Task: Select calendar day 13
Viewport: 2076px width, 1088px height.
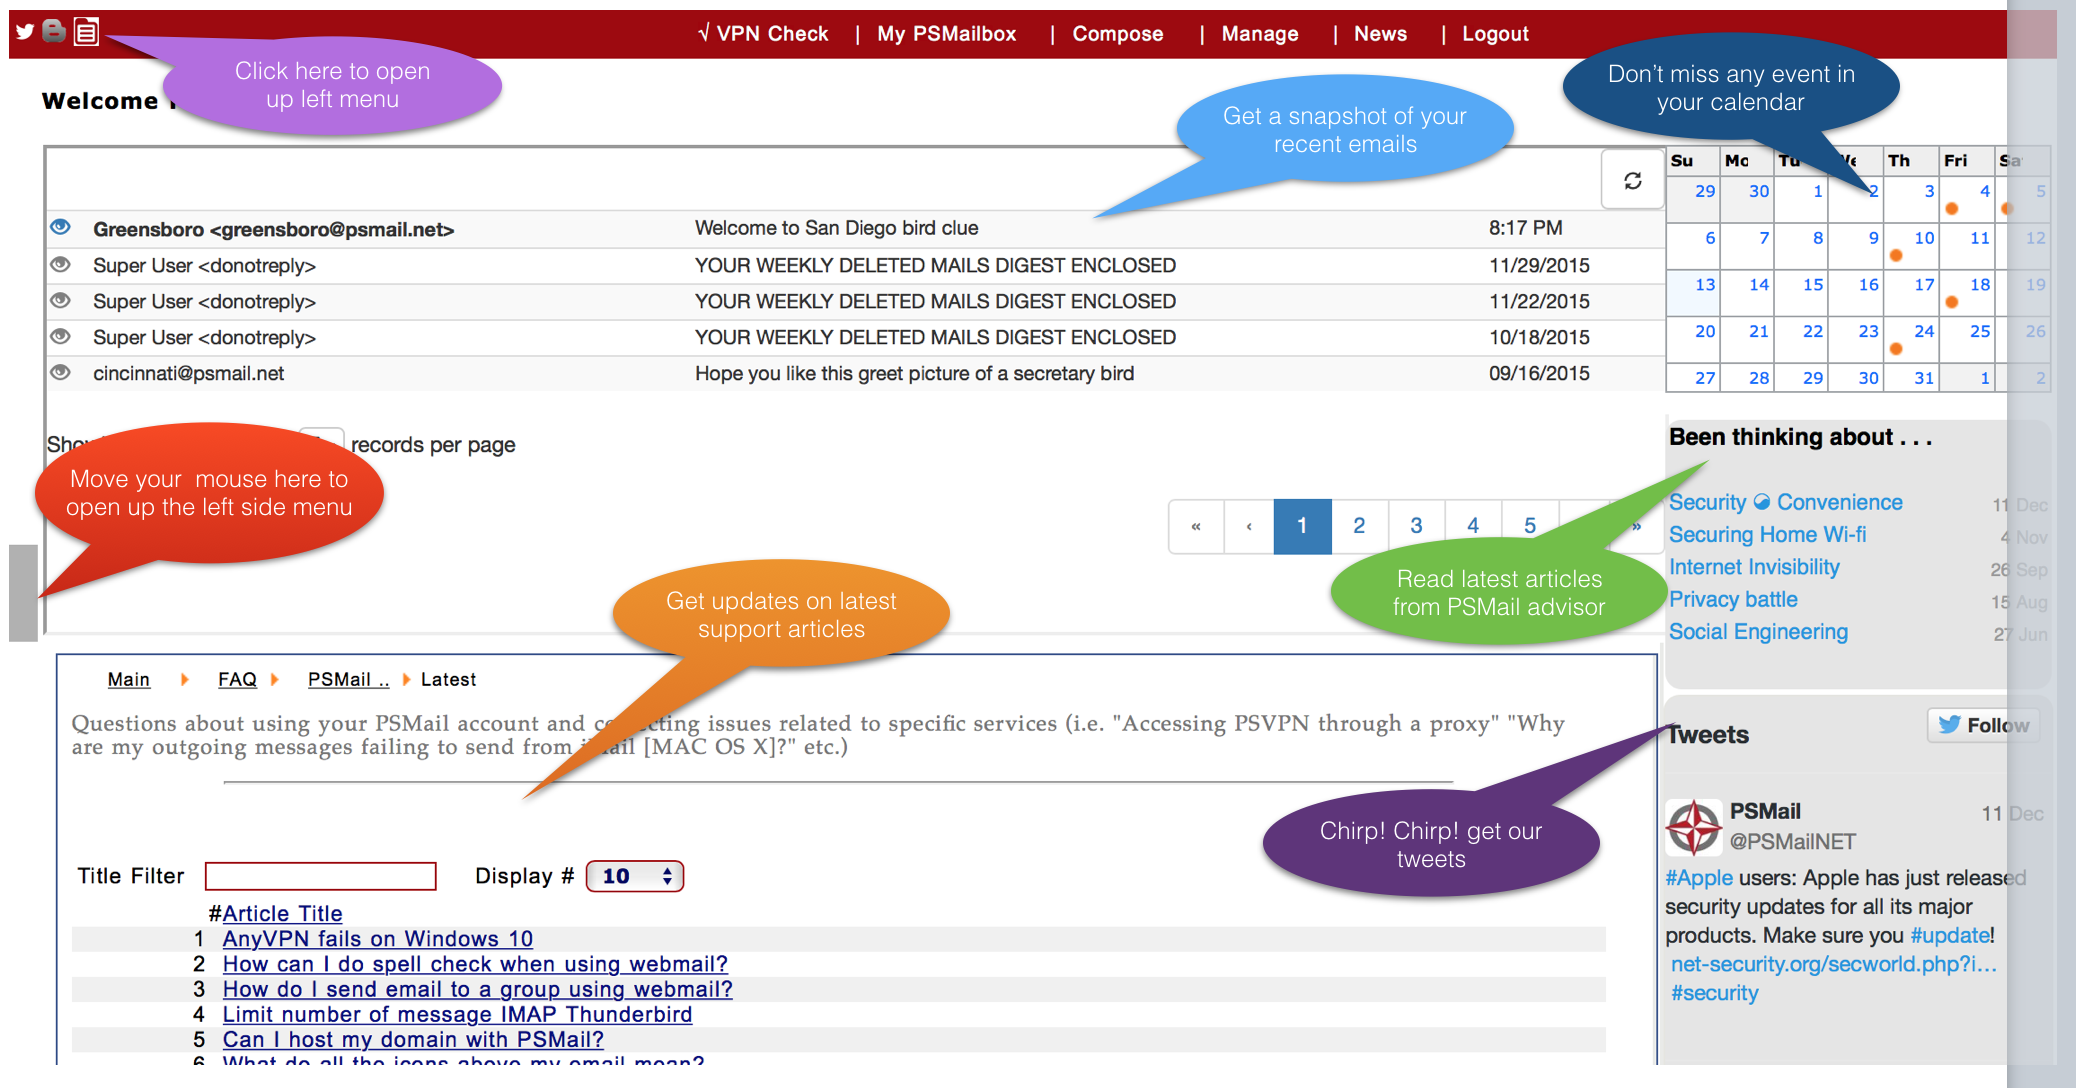Action: point(1694,293)
